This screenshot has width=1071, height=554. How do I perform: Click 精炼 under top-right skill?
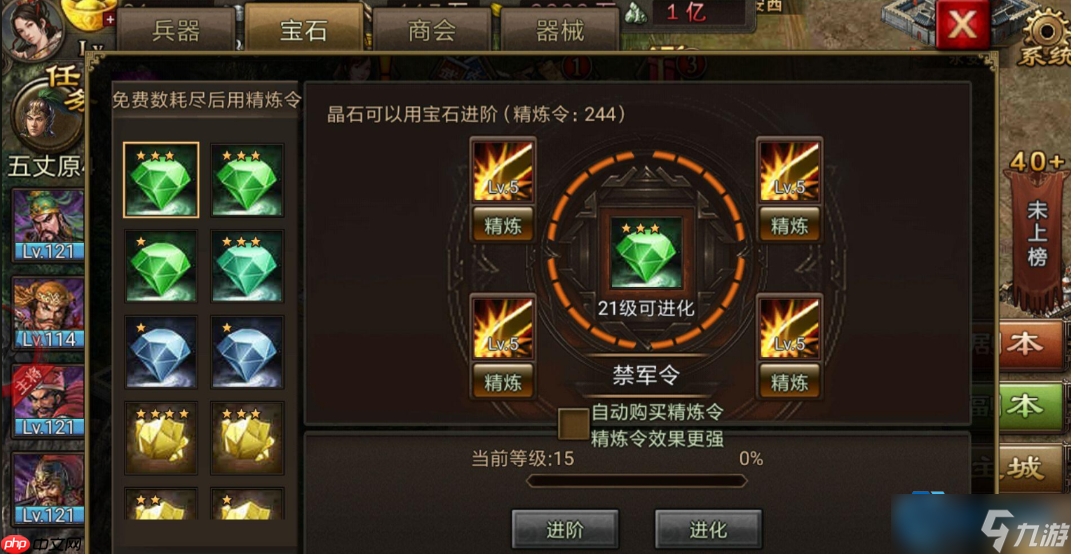tap(790, 225)
